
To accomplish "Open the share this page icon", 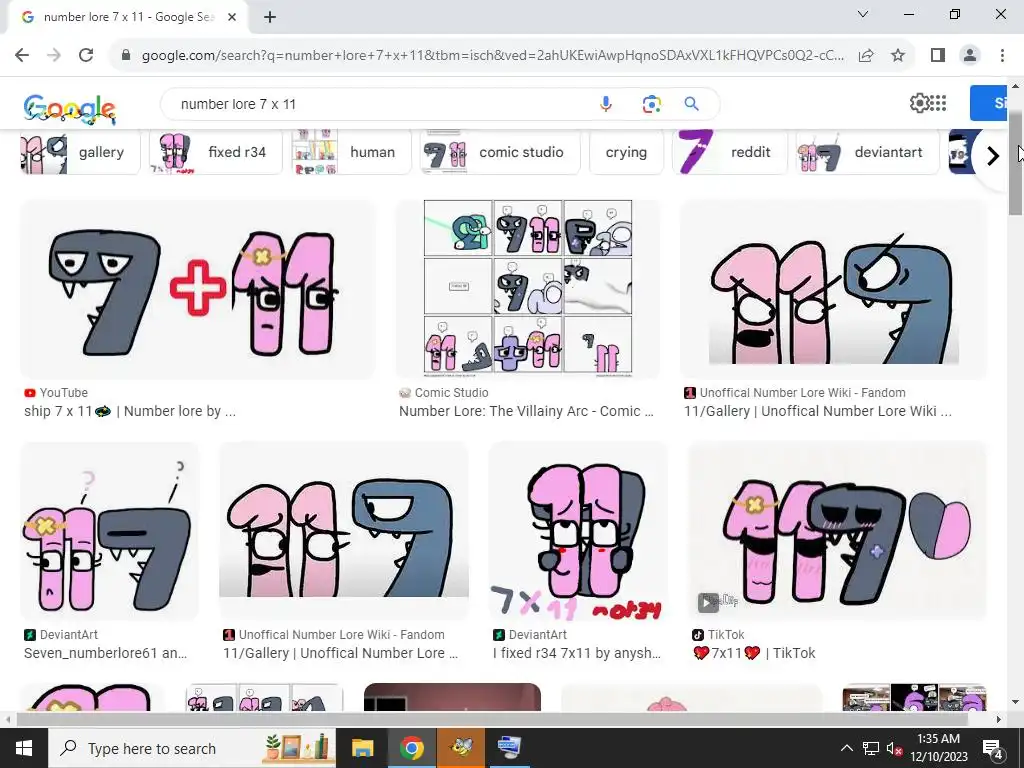I will click(866, 56).
